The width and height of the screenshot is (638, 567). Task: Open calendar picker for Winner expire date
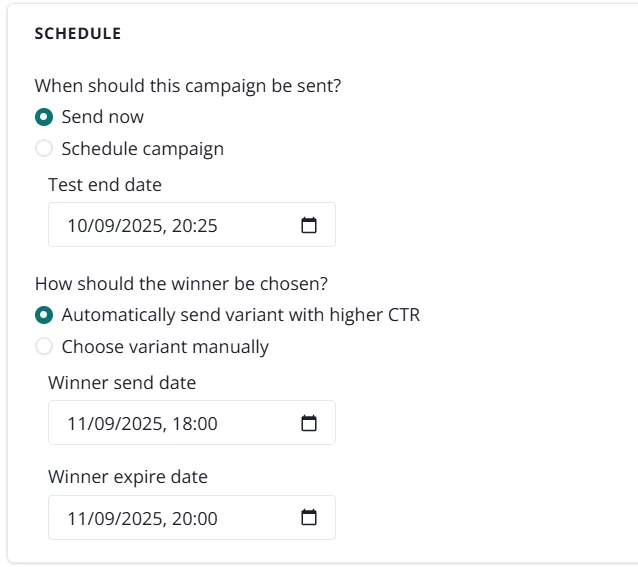click(309, 518)
